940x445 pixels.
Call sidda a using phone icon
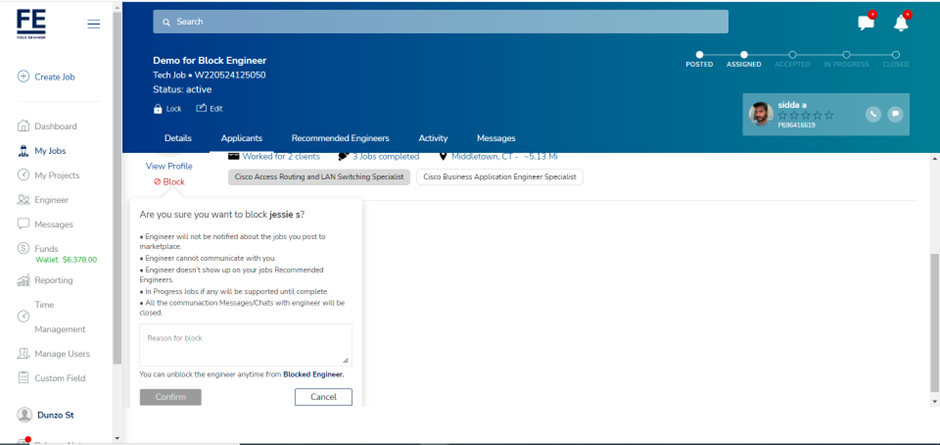click(x=873, y=114)
